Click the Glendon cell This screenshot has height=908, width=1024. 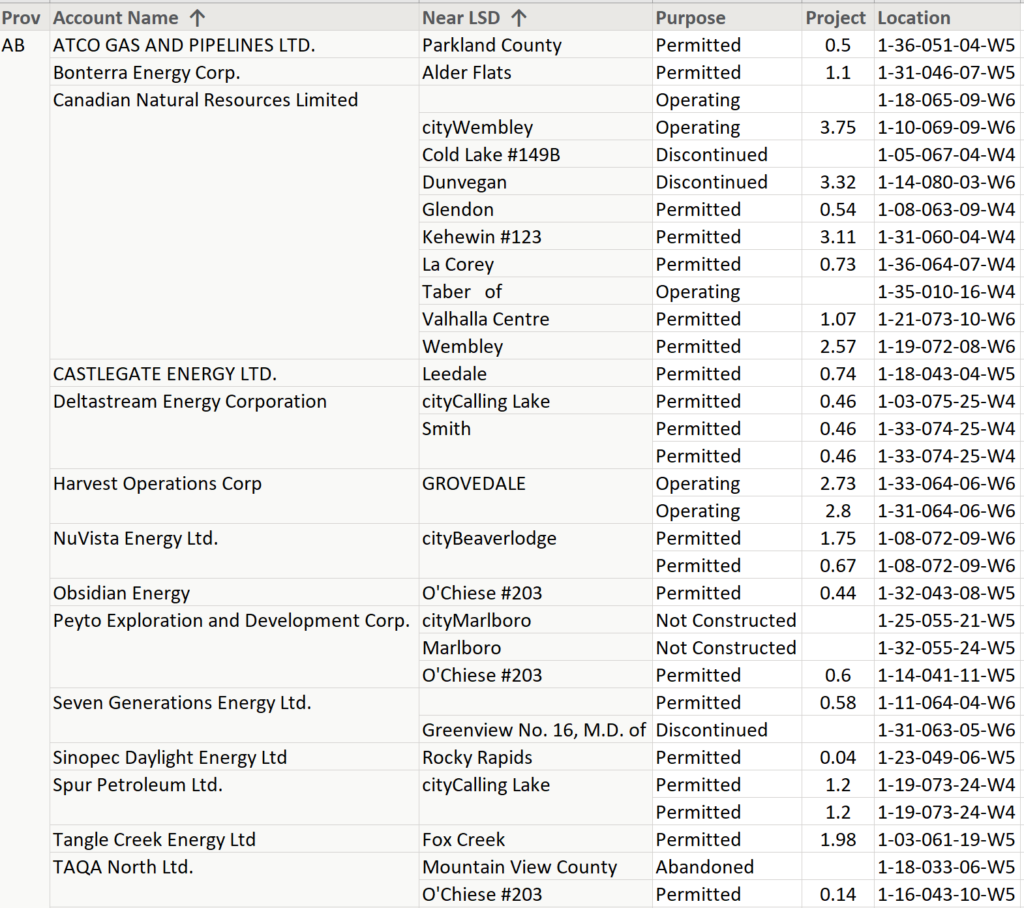coord(458,210)
